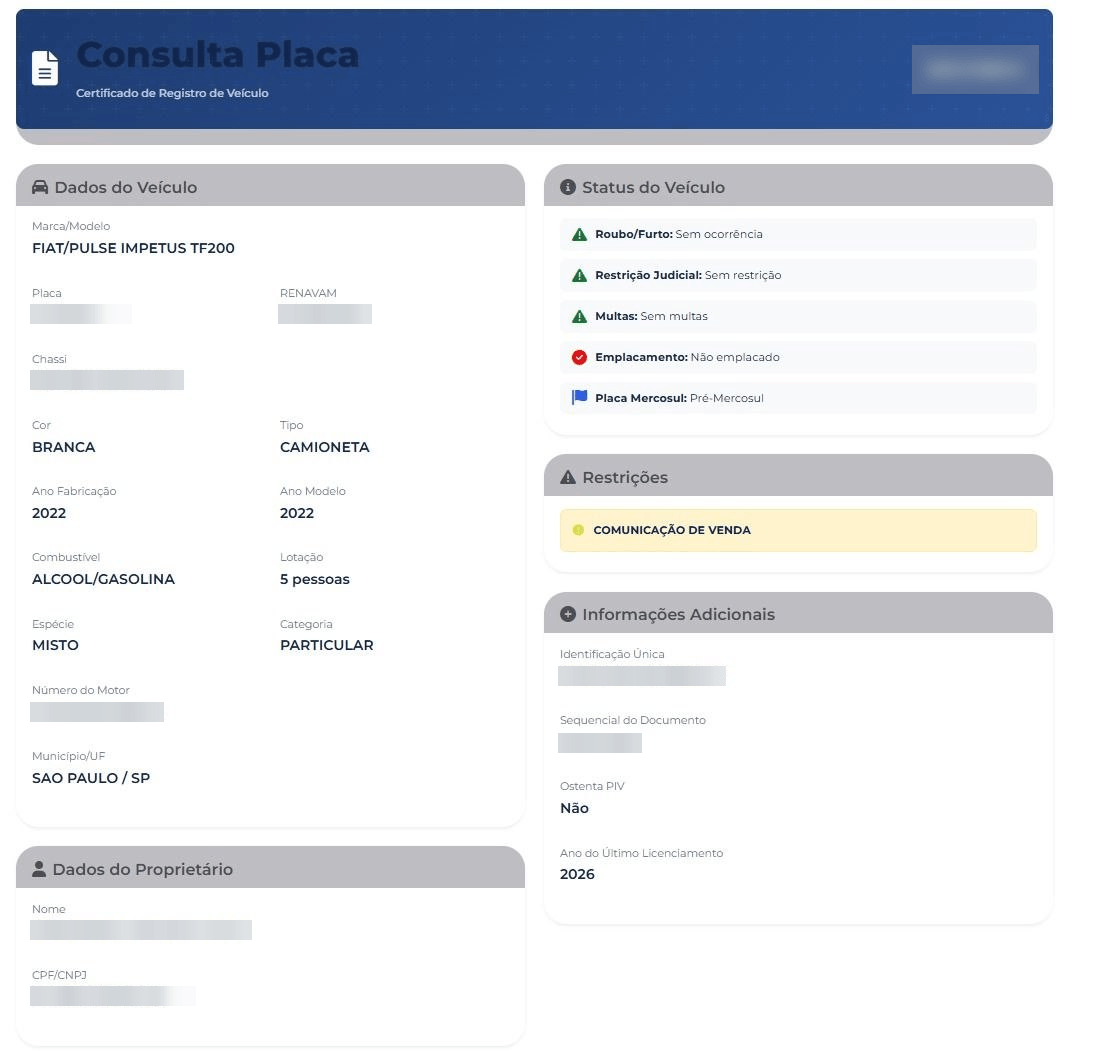This screenshot has width=1103, height=1051.
Task: Click the green warning icon for Multas
Action: [580, 317]
